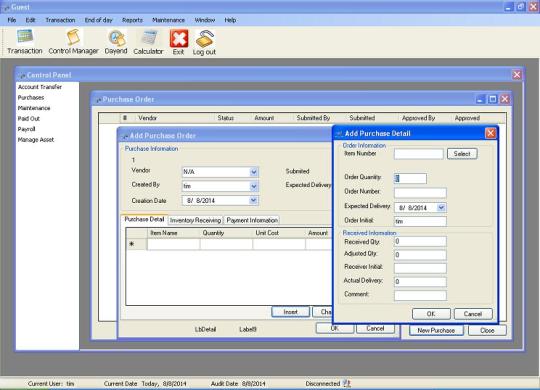
Task: Open the Maintenance menu
Action: 168,20
